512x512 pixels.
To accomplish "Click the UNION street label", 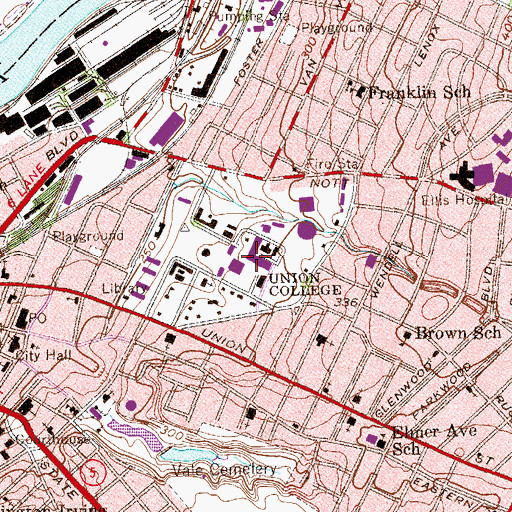I will (223, 340).
